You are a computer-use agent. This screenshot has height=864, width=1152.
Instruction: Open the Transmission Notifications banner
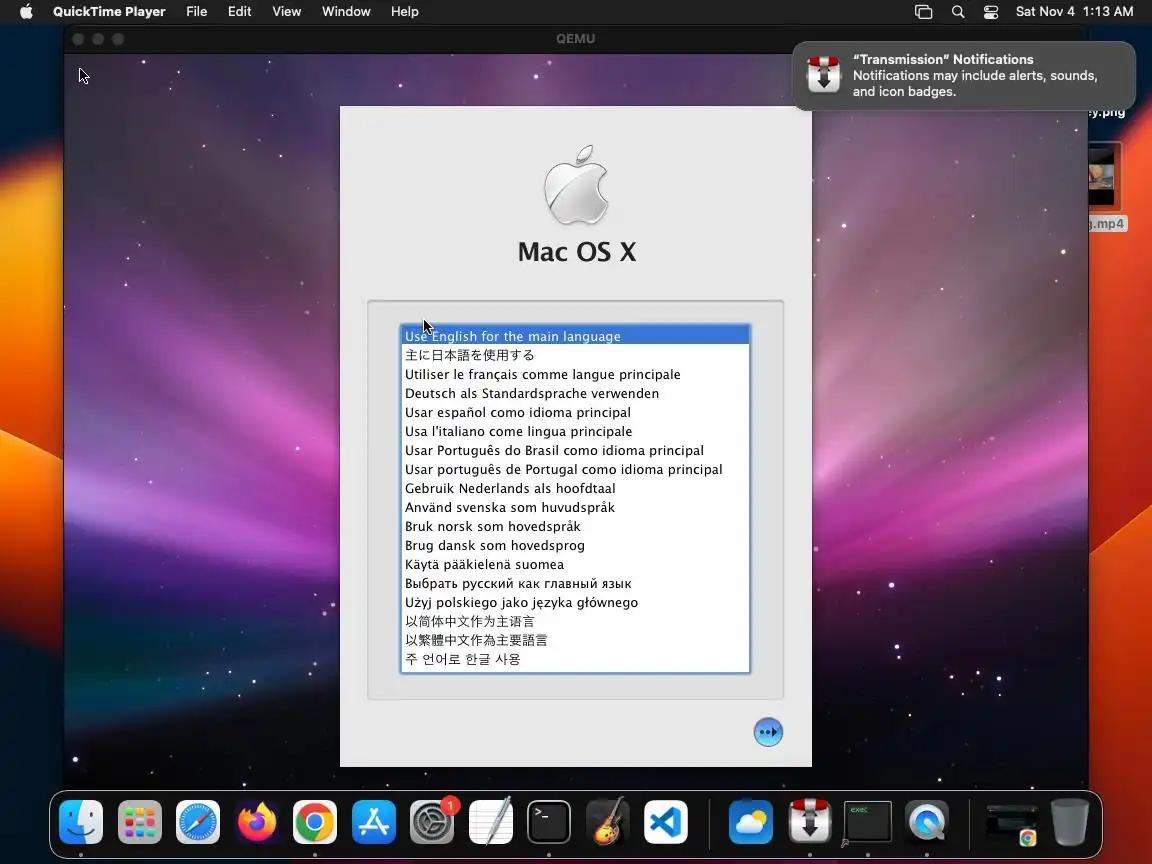[964, 76]
